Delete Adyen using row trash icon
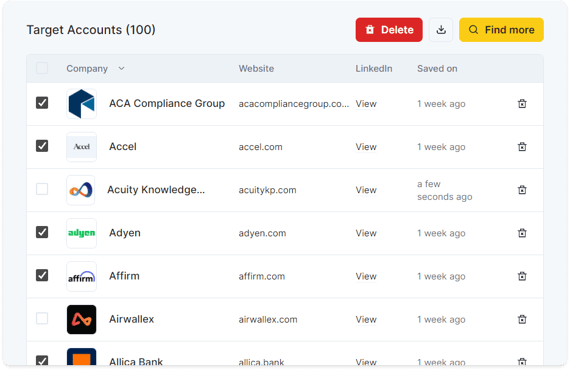Image resolution: width=570 pixels, height=370 pixels. point(522,233)
